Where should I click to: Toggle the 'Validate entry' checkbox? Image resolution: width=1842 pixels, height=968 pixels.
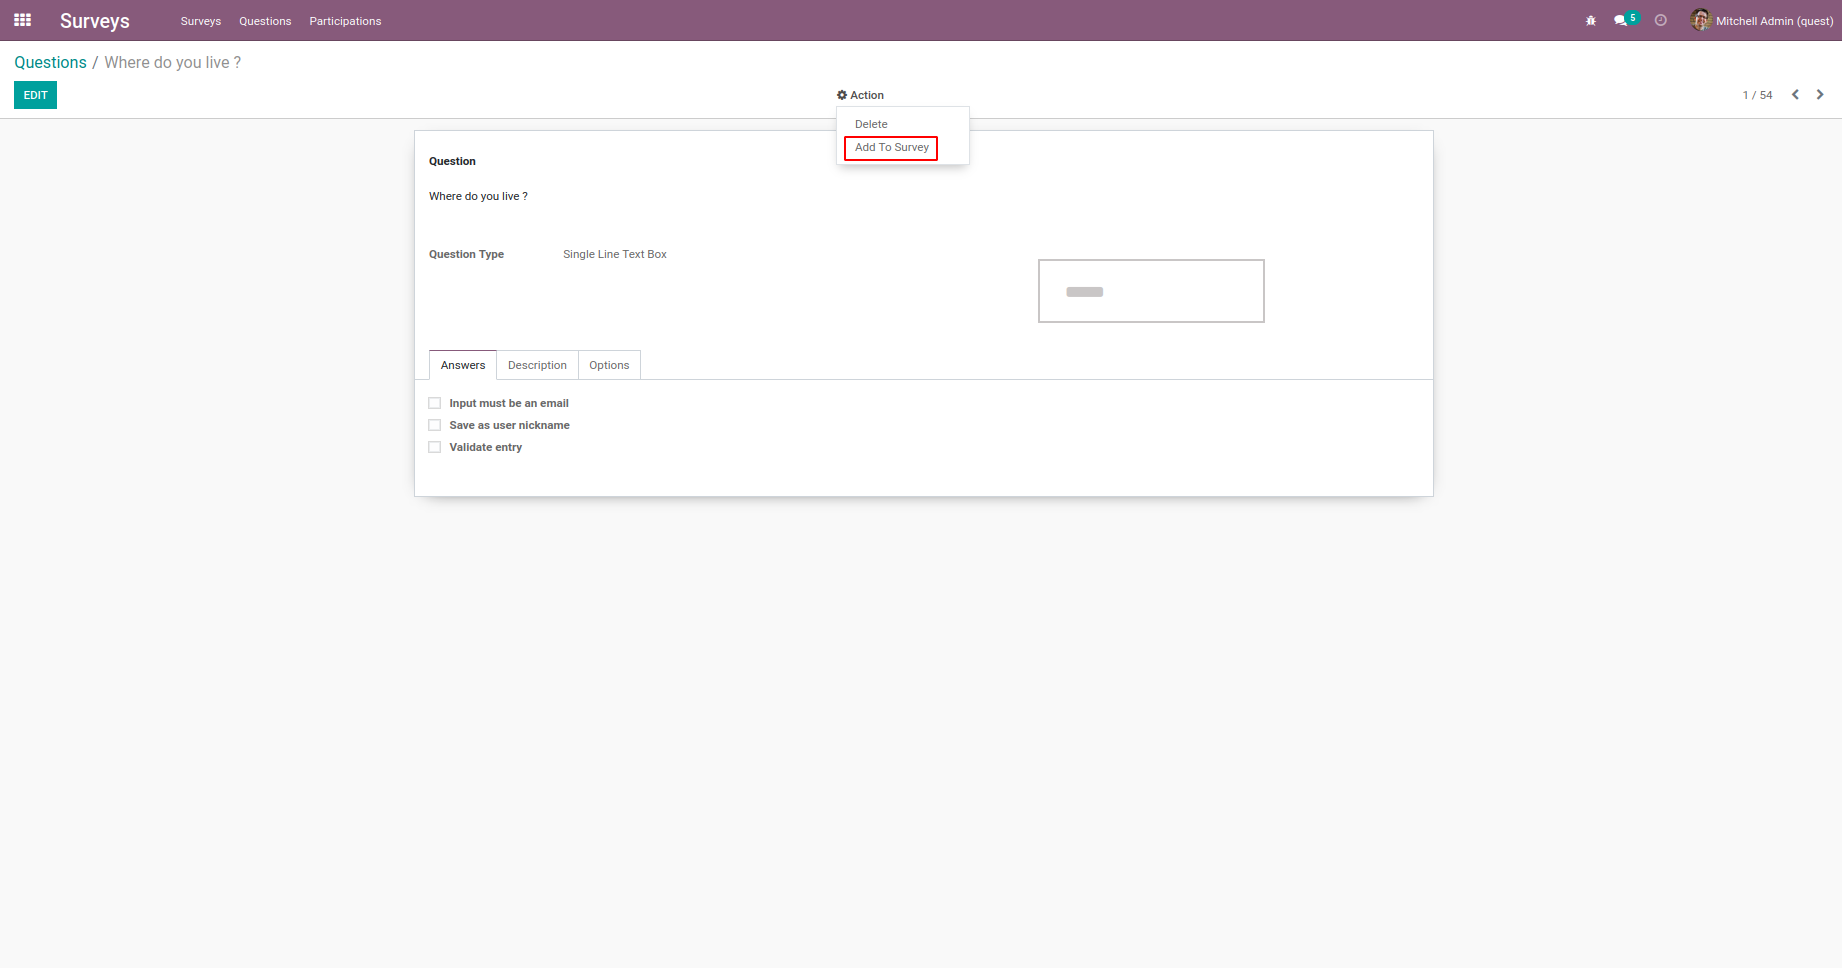pos(435,447)
